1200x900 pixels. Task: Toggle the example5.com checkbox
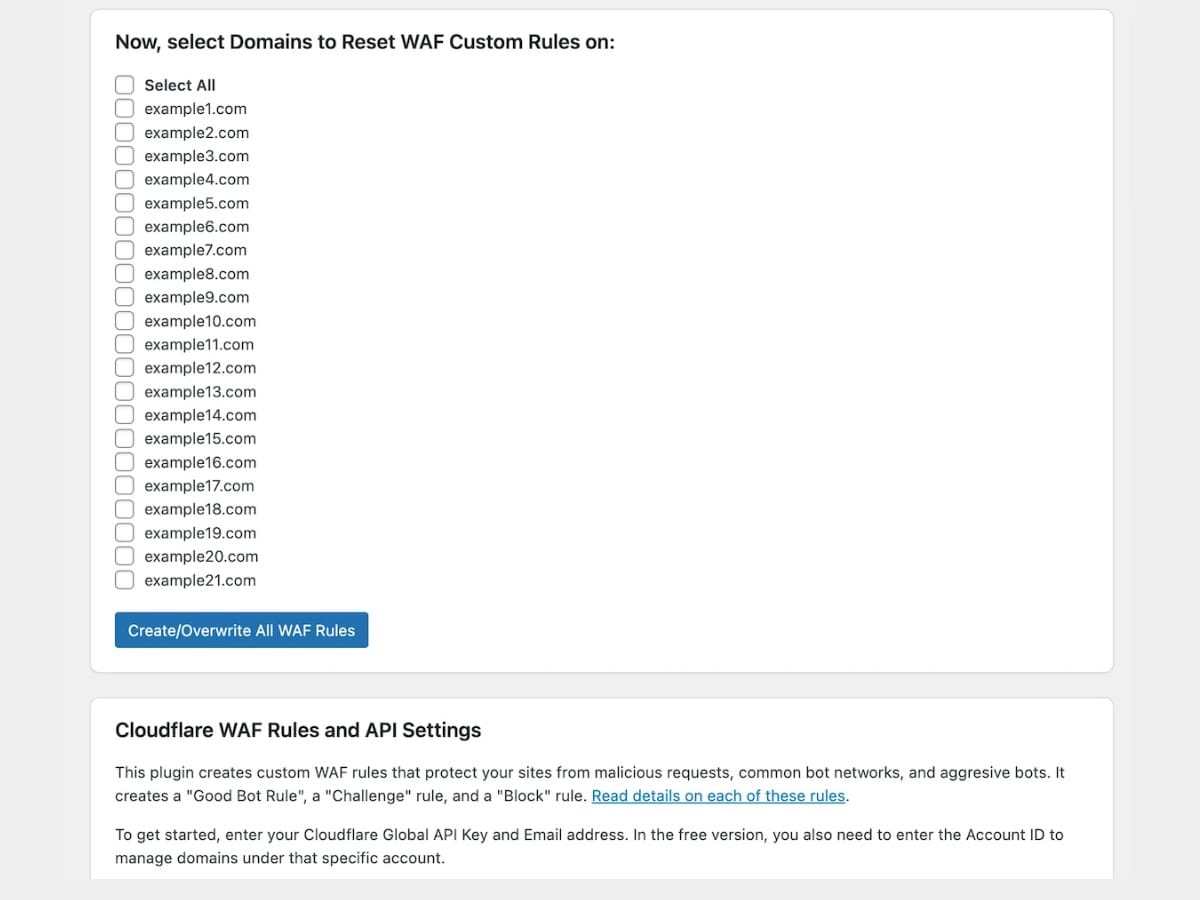(124, 203)
